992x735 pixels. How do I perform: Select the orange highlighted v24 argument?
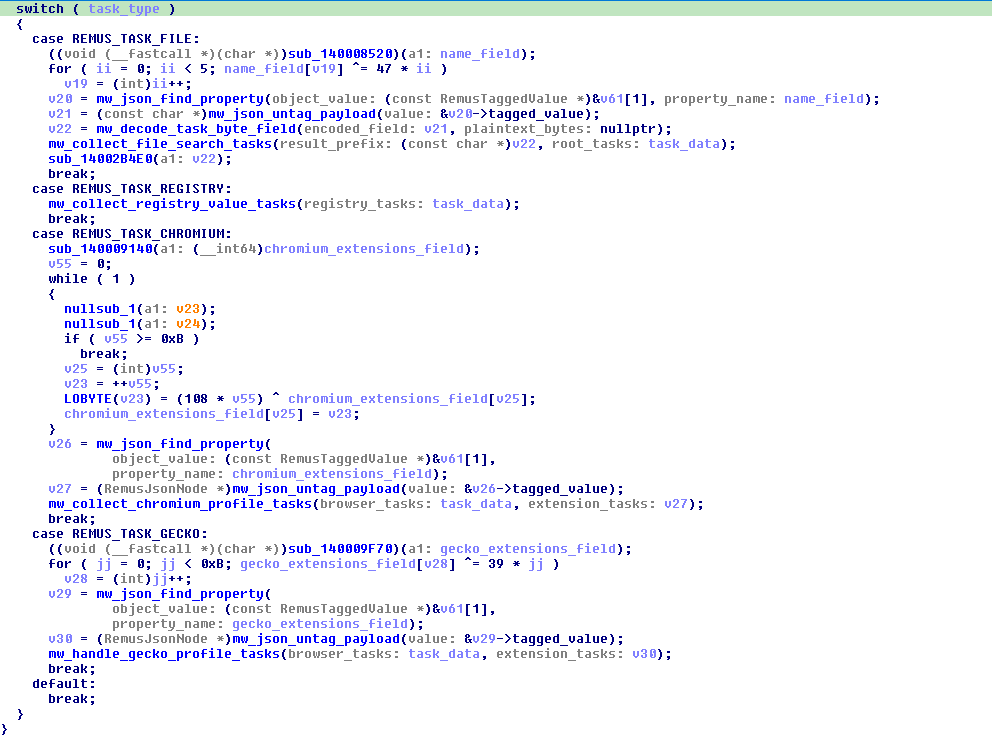(188, 324)
